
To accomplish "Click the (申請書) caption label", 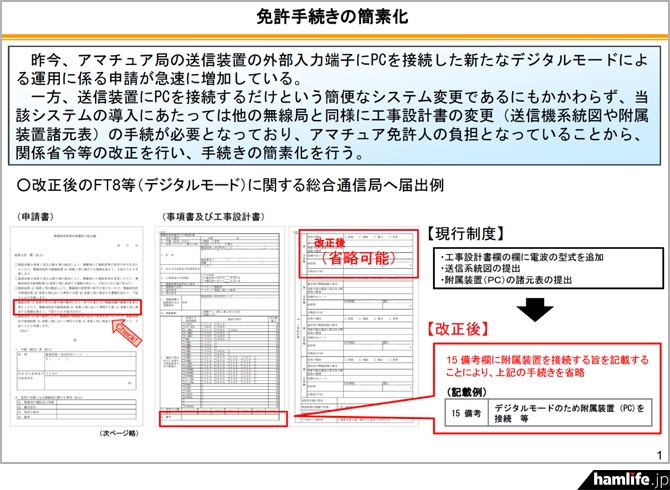I will click(x=33, y=216).
